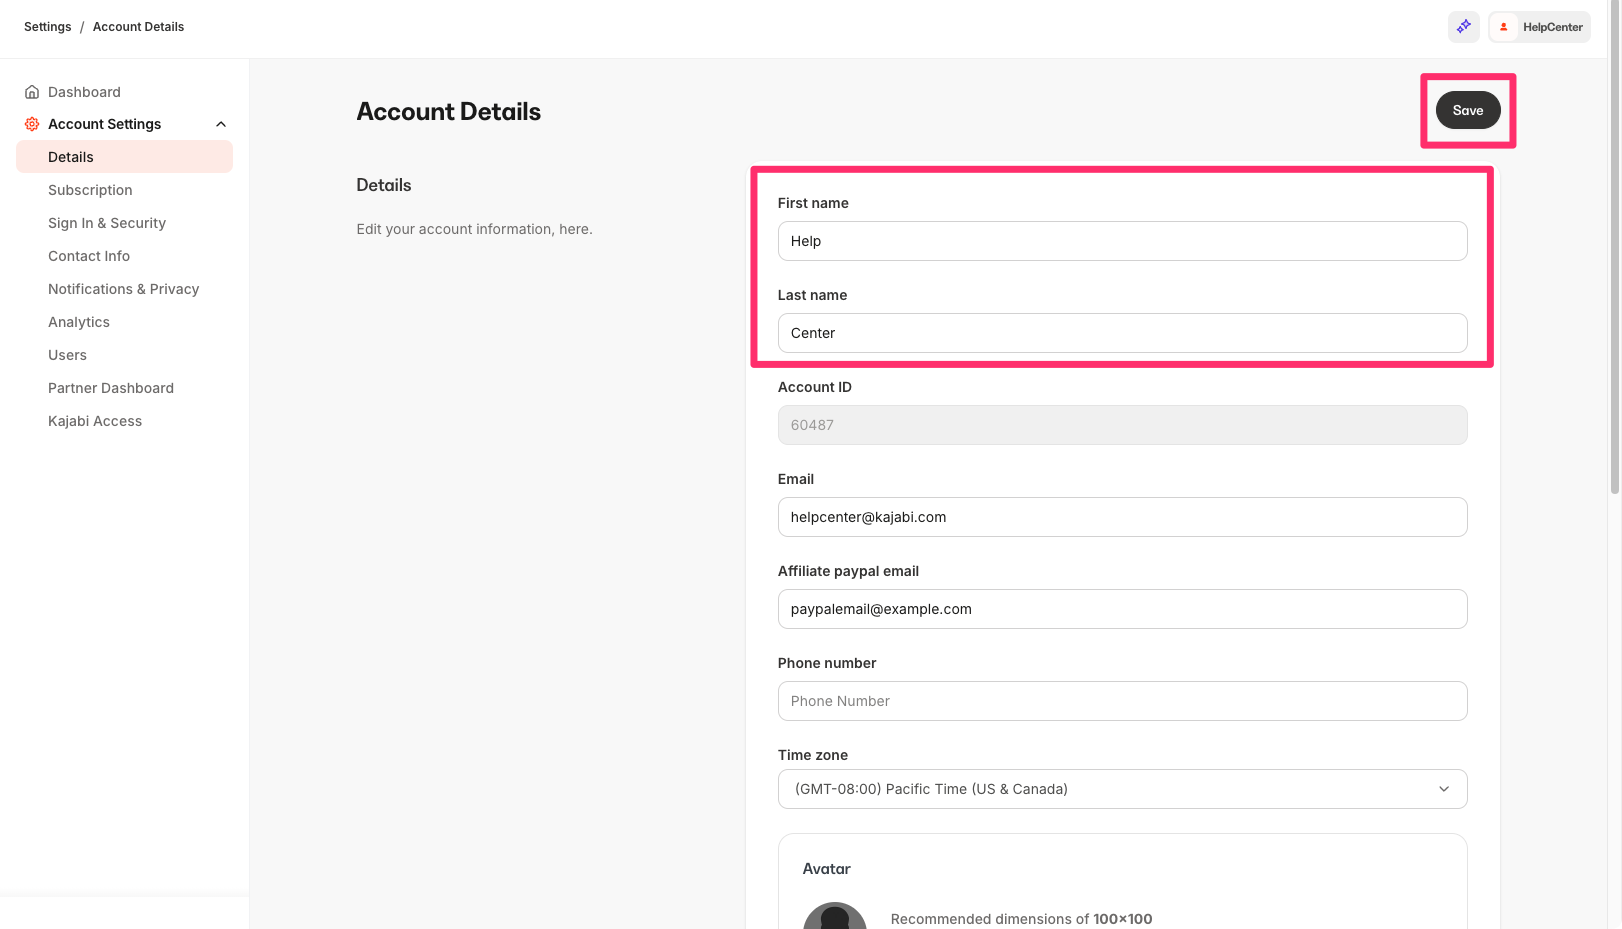The width and height of the screenshot is (1622, 929).
Task: Open Sign In & Security settings
Action: [x=107, y=223]
